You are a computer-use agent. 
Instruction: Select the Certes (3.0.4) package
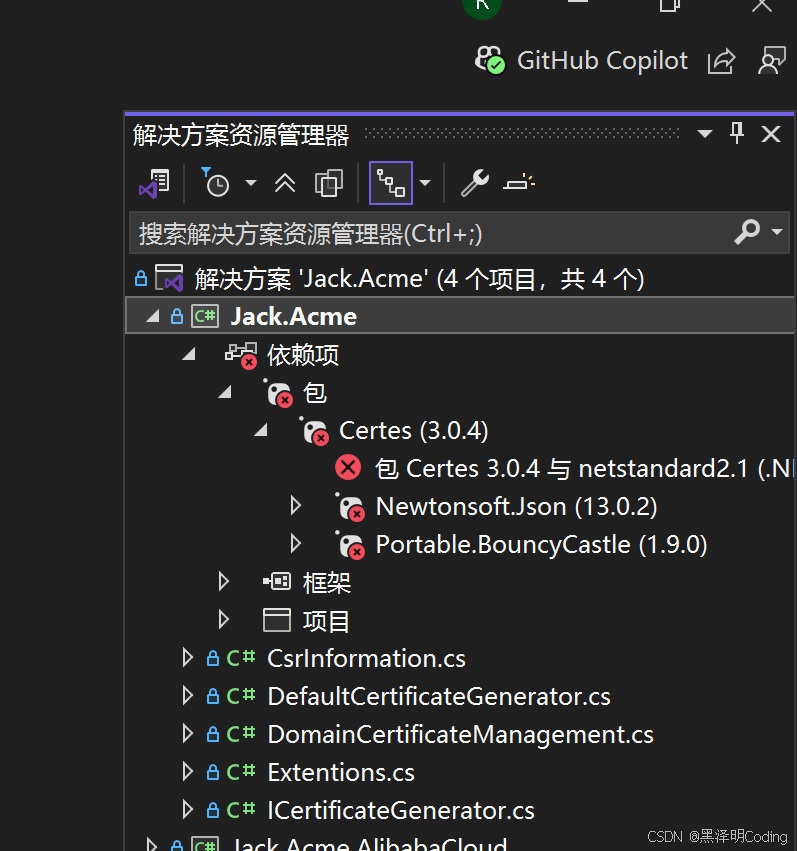pos(413,431)
